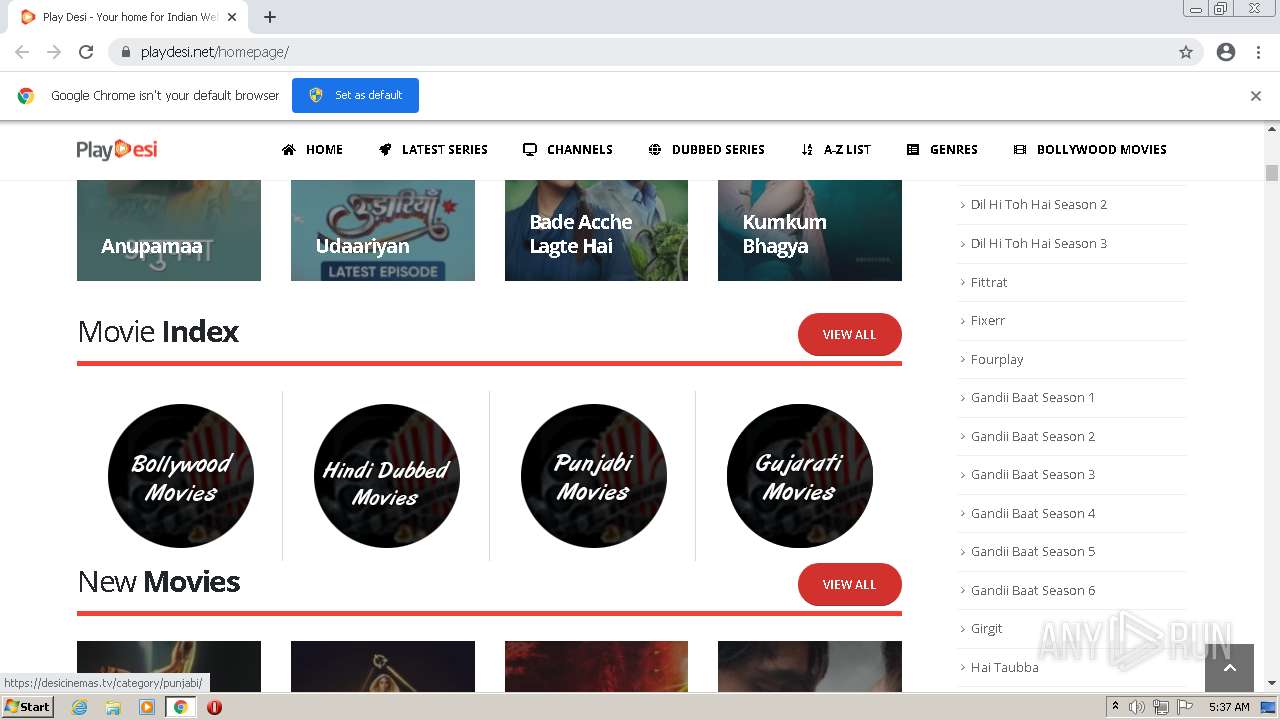Open Dil Hi Toh Hai Season 2 link
This screenshot has width=1280, height=720.
tap(1038, 205)
